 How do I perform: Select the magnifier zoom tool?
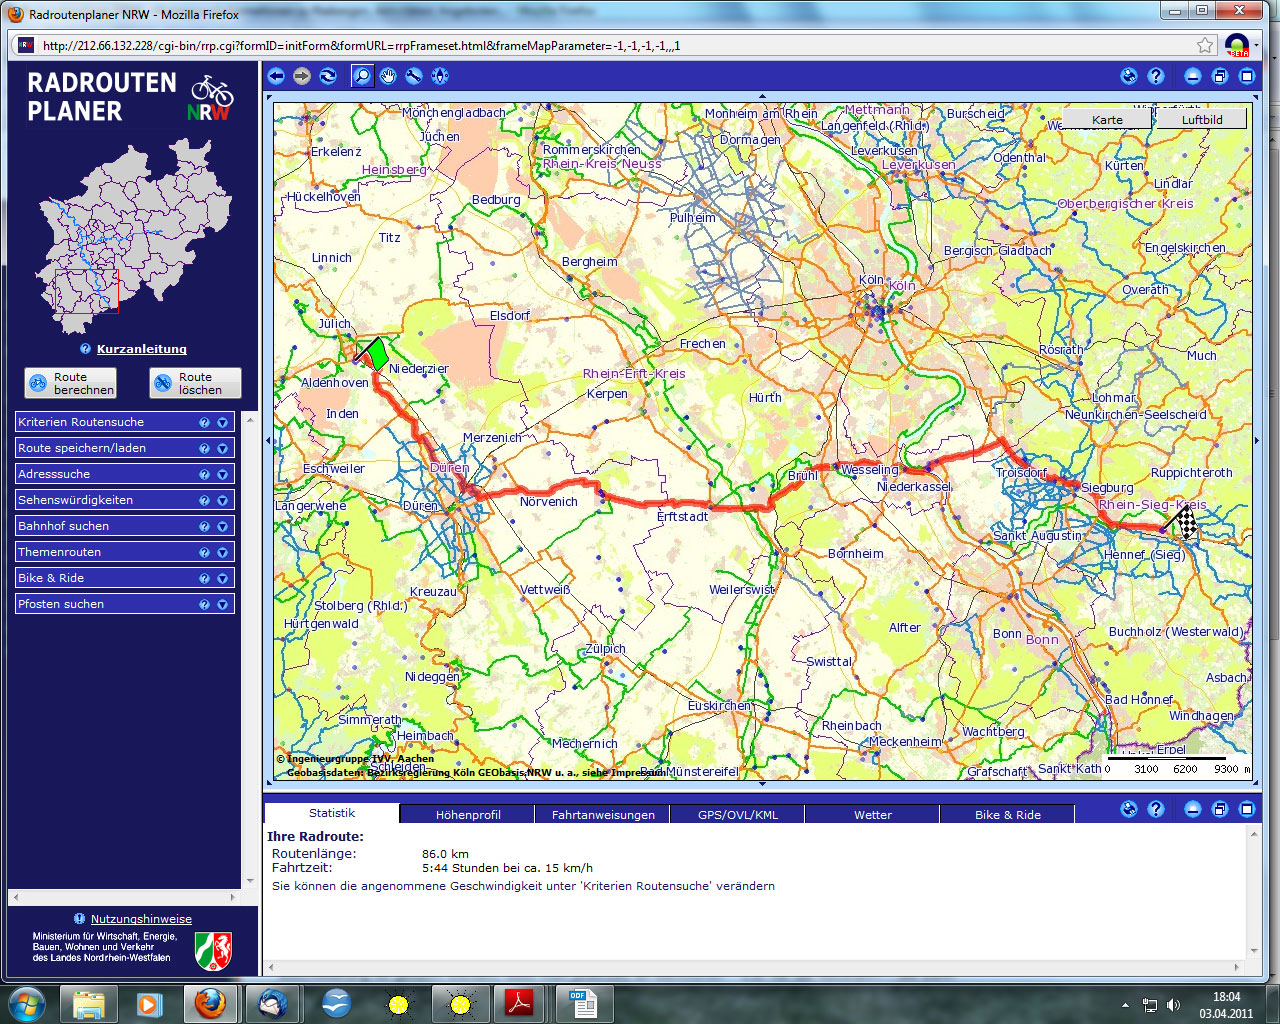(361, 76)
